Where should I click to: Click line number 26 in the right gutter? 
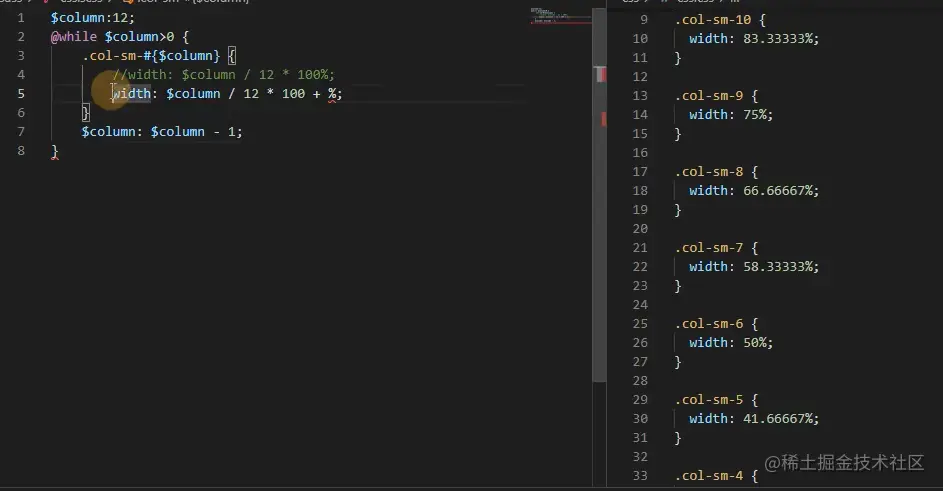(640, 342)
